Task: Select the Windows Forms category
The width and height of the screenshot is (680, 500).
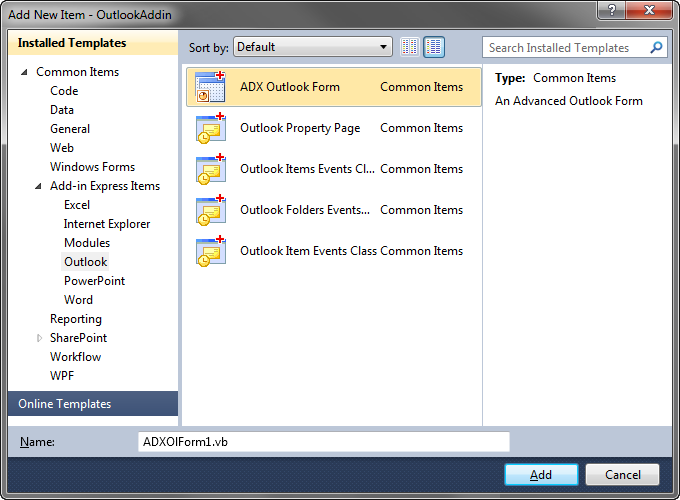Action: [x=92, y=167]
